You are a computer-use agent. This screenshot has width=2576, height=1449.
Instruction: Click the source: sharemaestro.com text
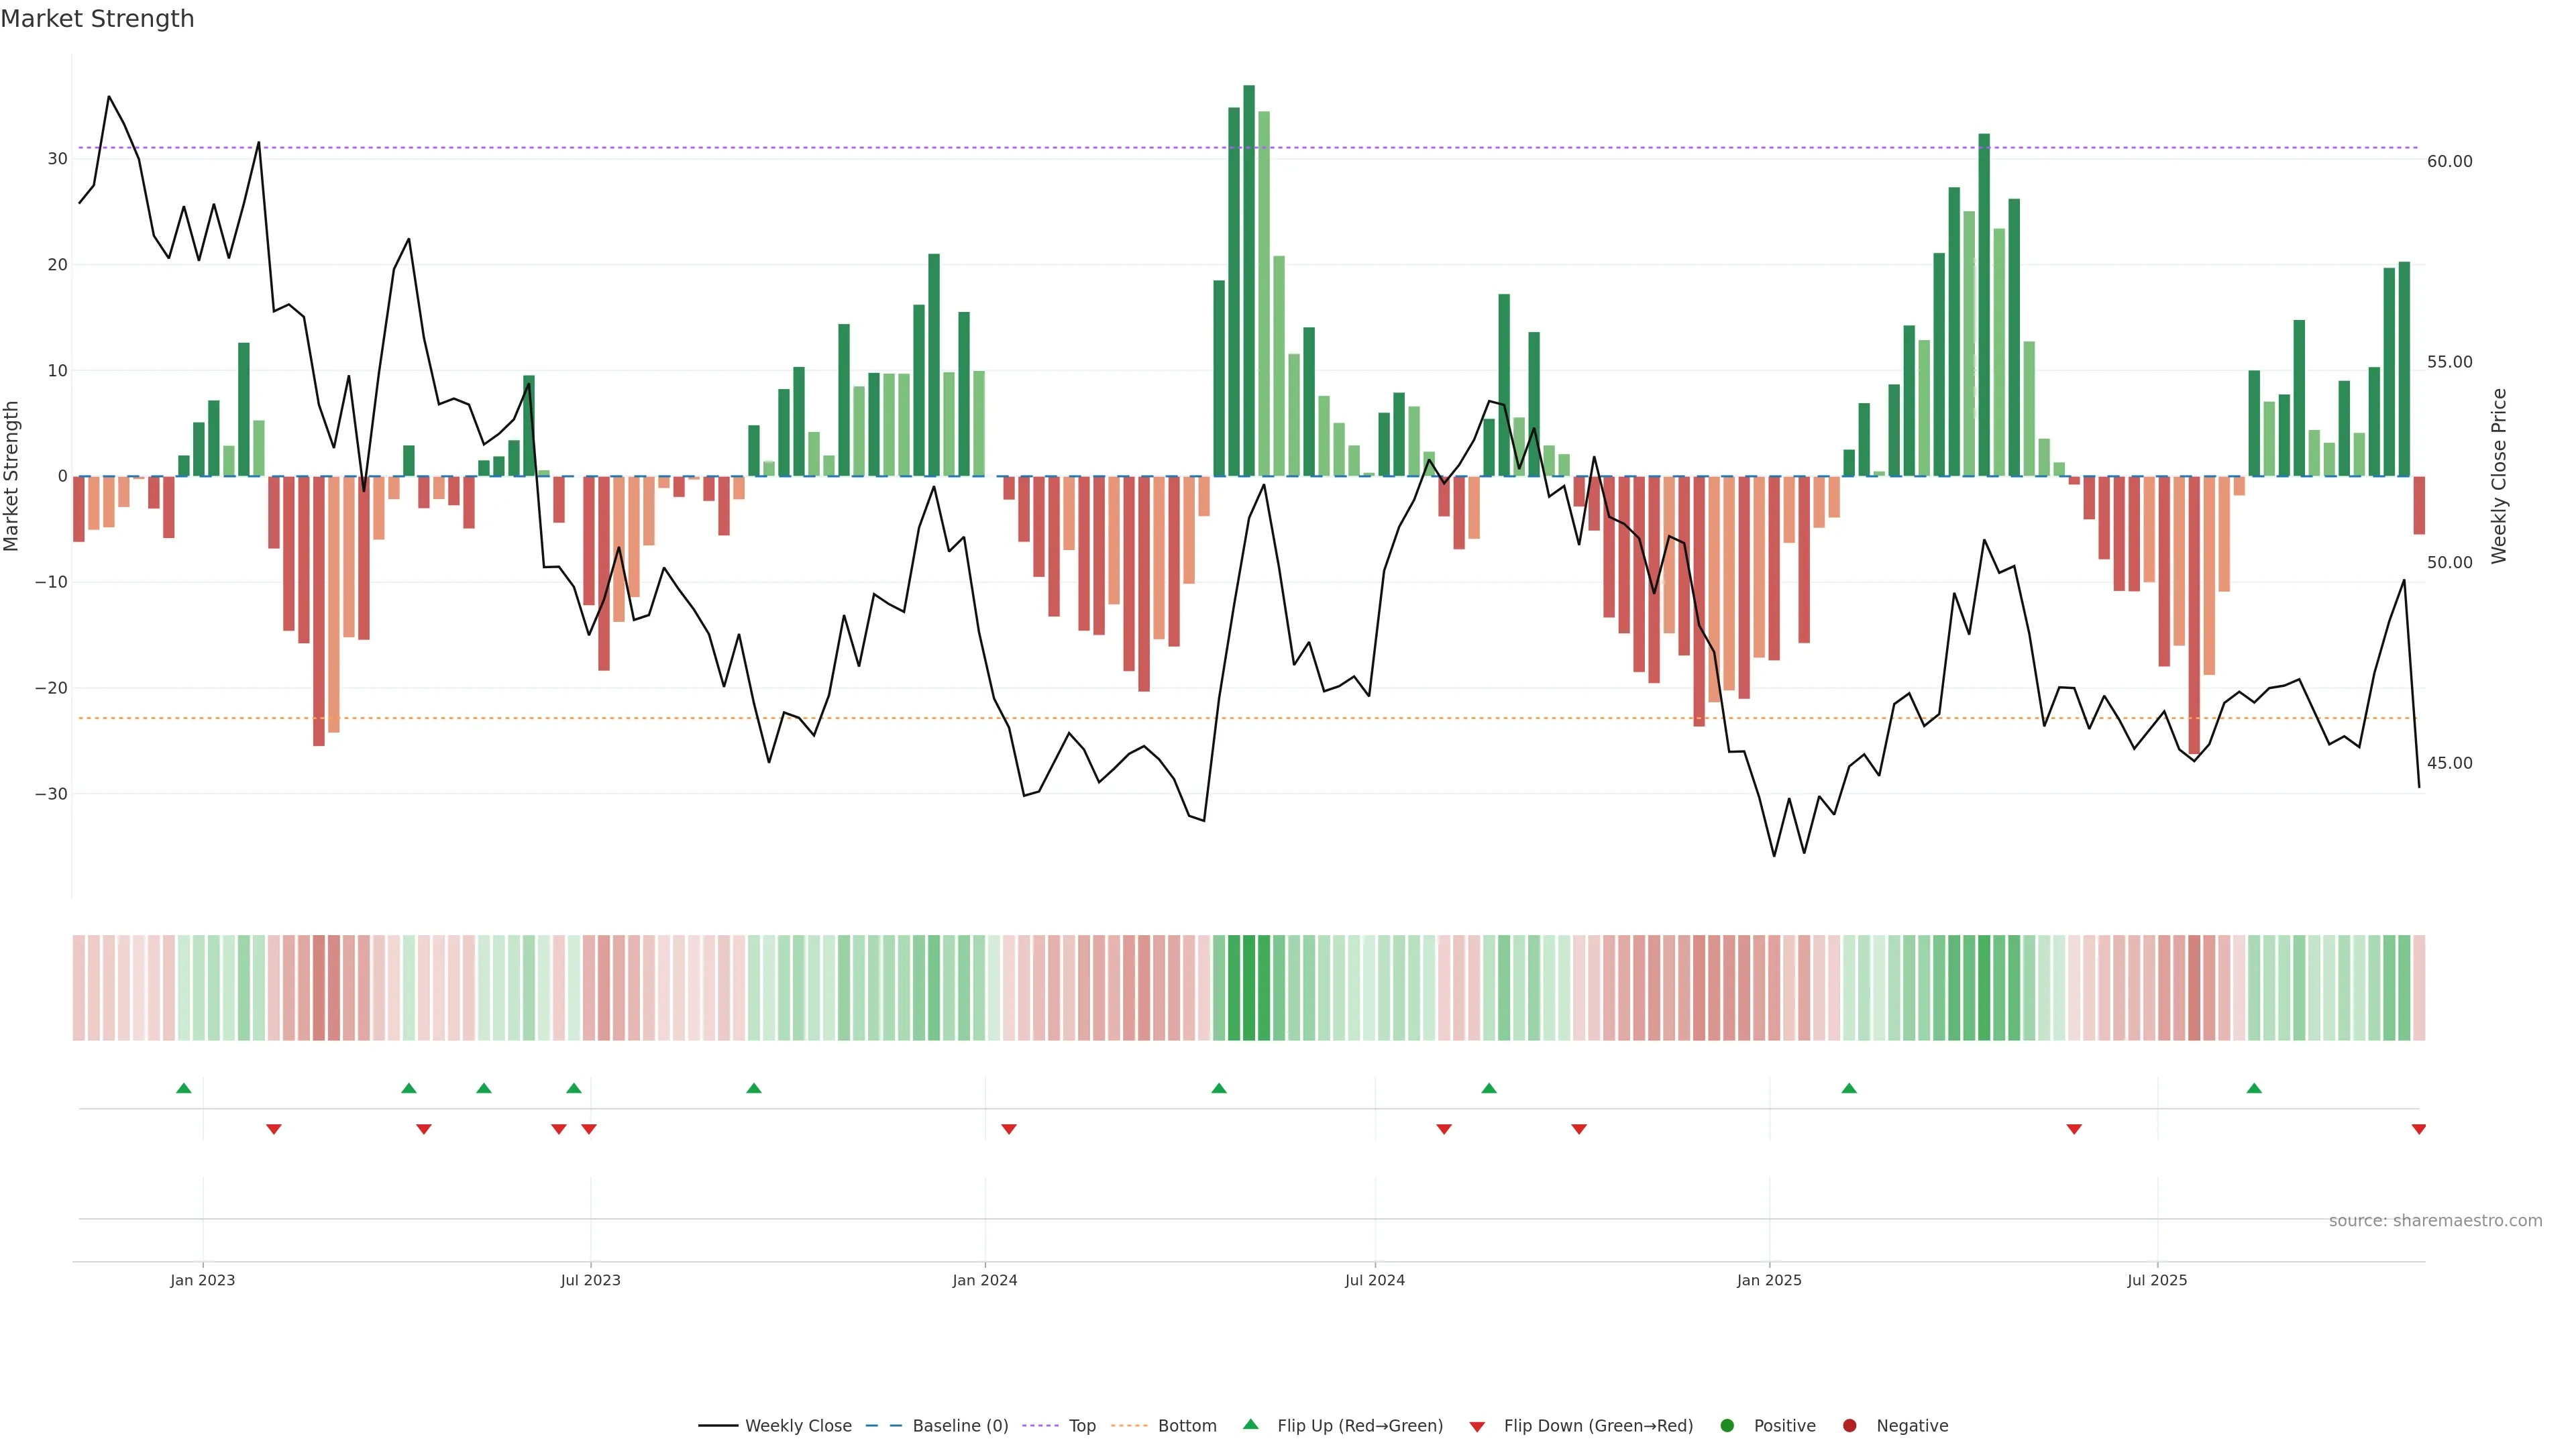pos(2435,1221)
